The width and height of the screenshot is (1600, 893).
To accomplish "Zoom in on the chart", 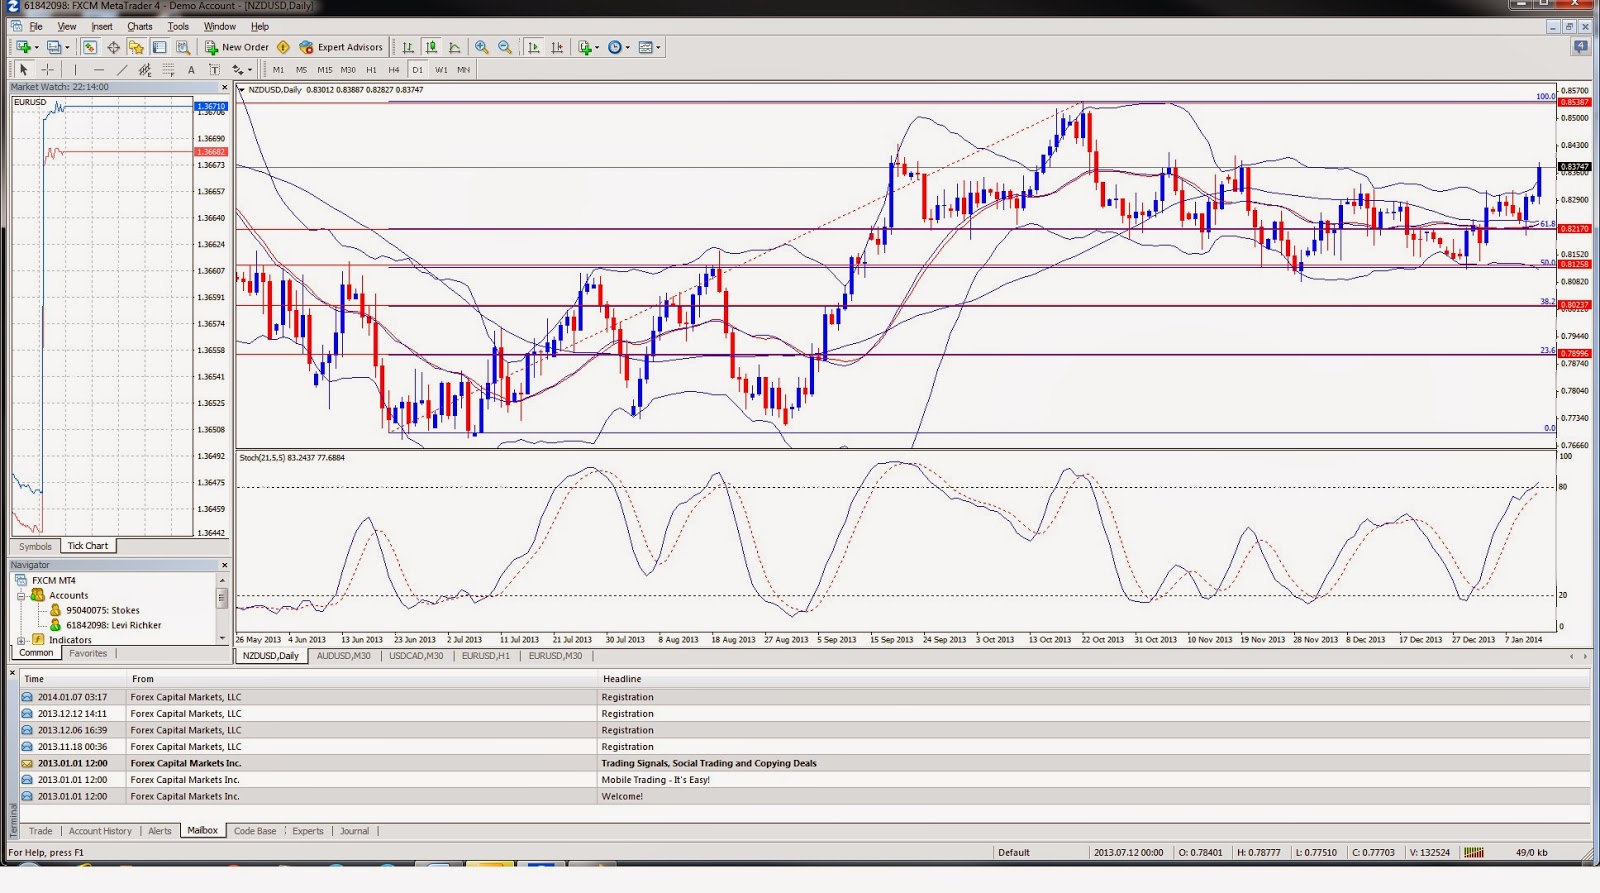I will (481, 47).
